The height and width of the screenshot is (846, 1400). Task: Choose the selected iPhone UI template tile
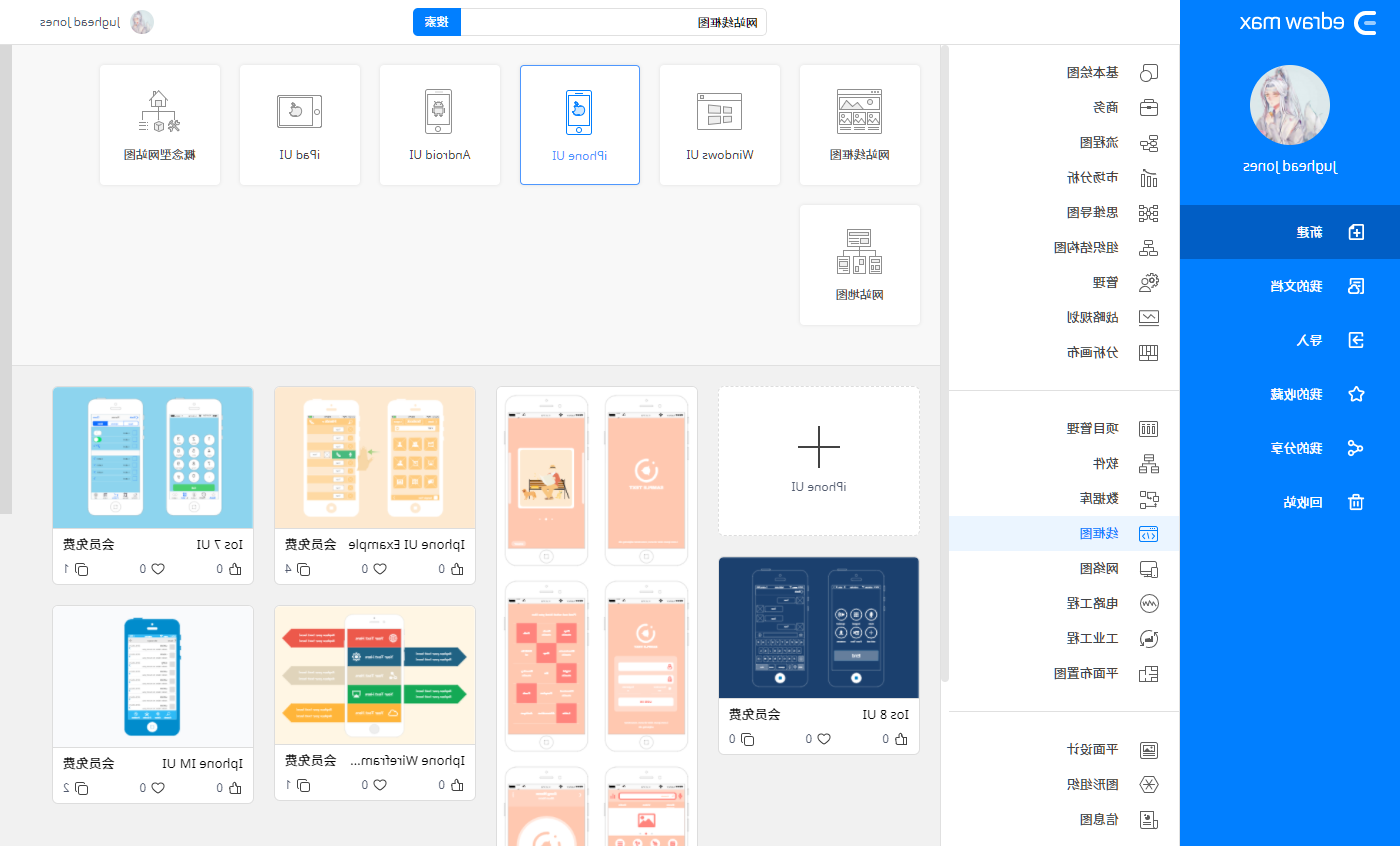[x=580, y=125]
